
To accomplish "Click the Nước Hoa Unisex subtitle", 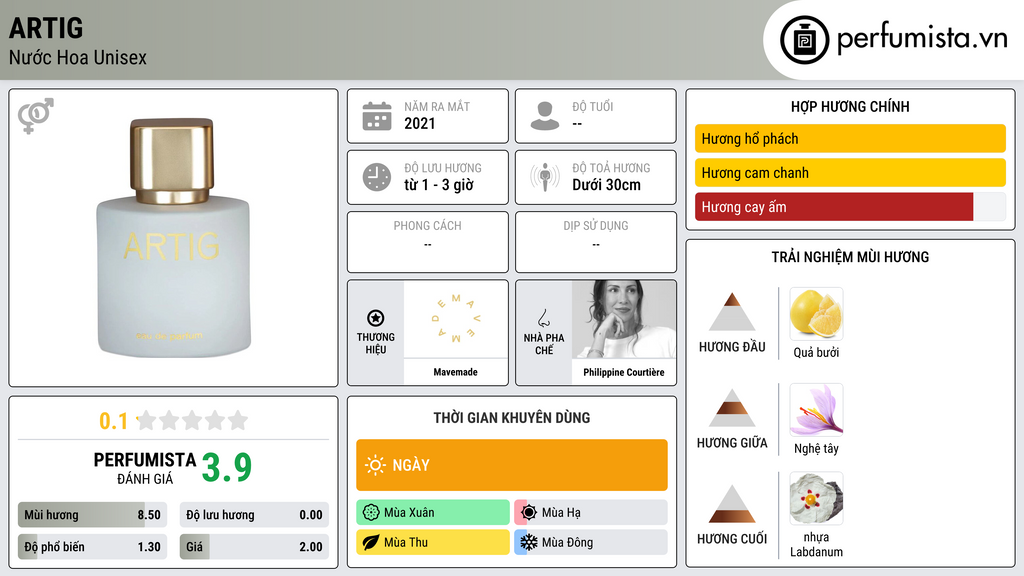I will (78, 57).
